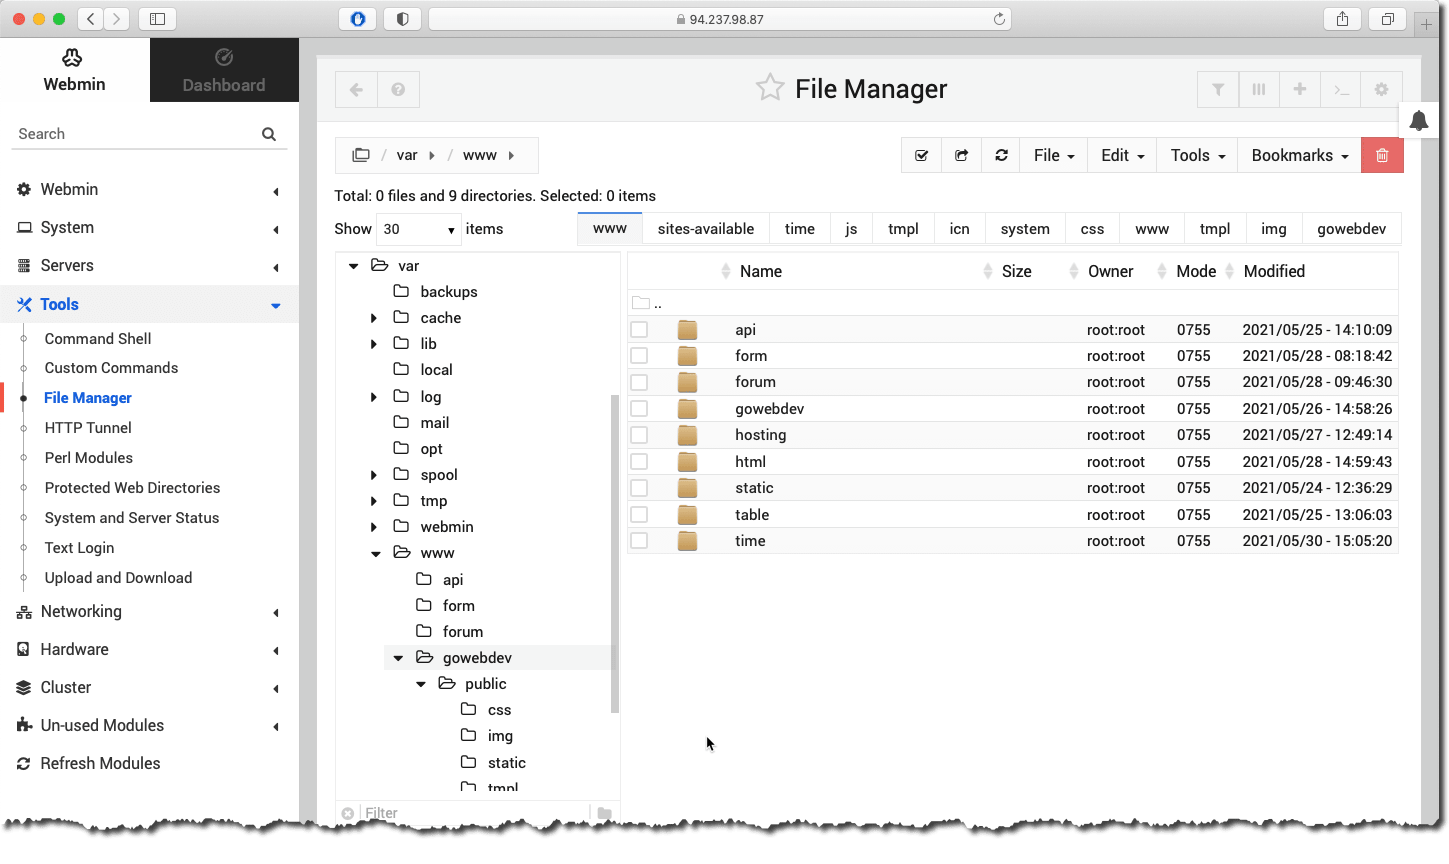Screen dimensions: 1449x864
Task: Switch to the icn tab
Action: pos(959,229)
